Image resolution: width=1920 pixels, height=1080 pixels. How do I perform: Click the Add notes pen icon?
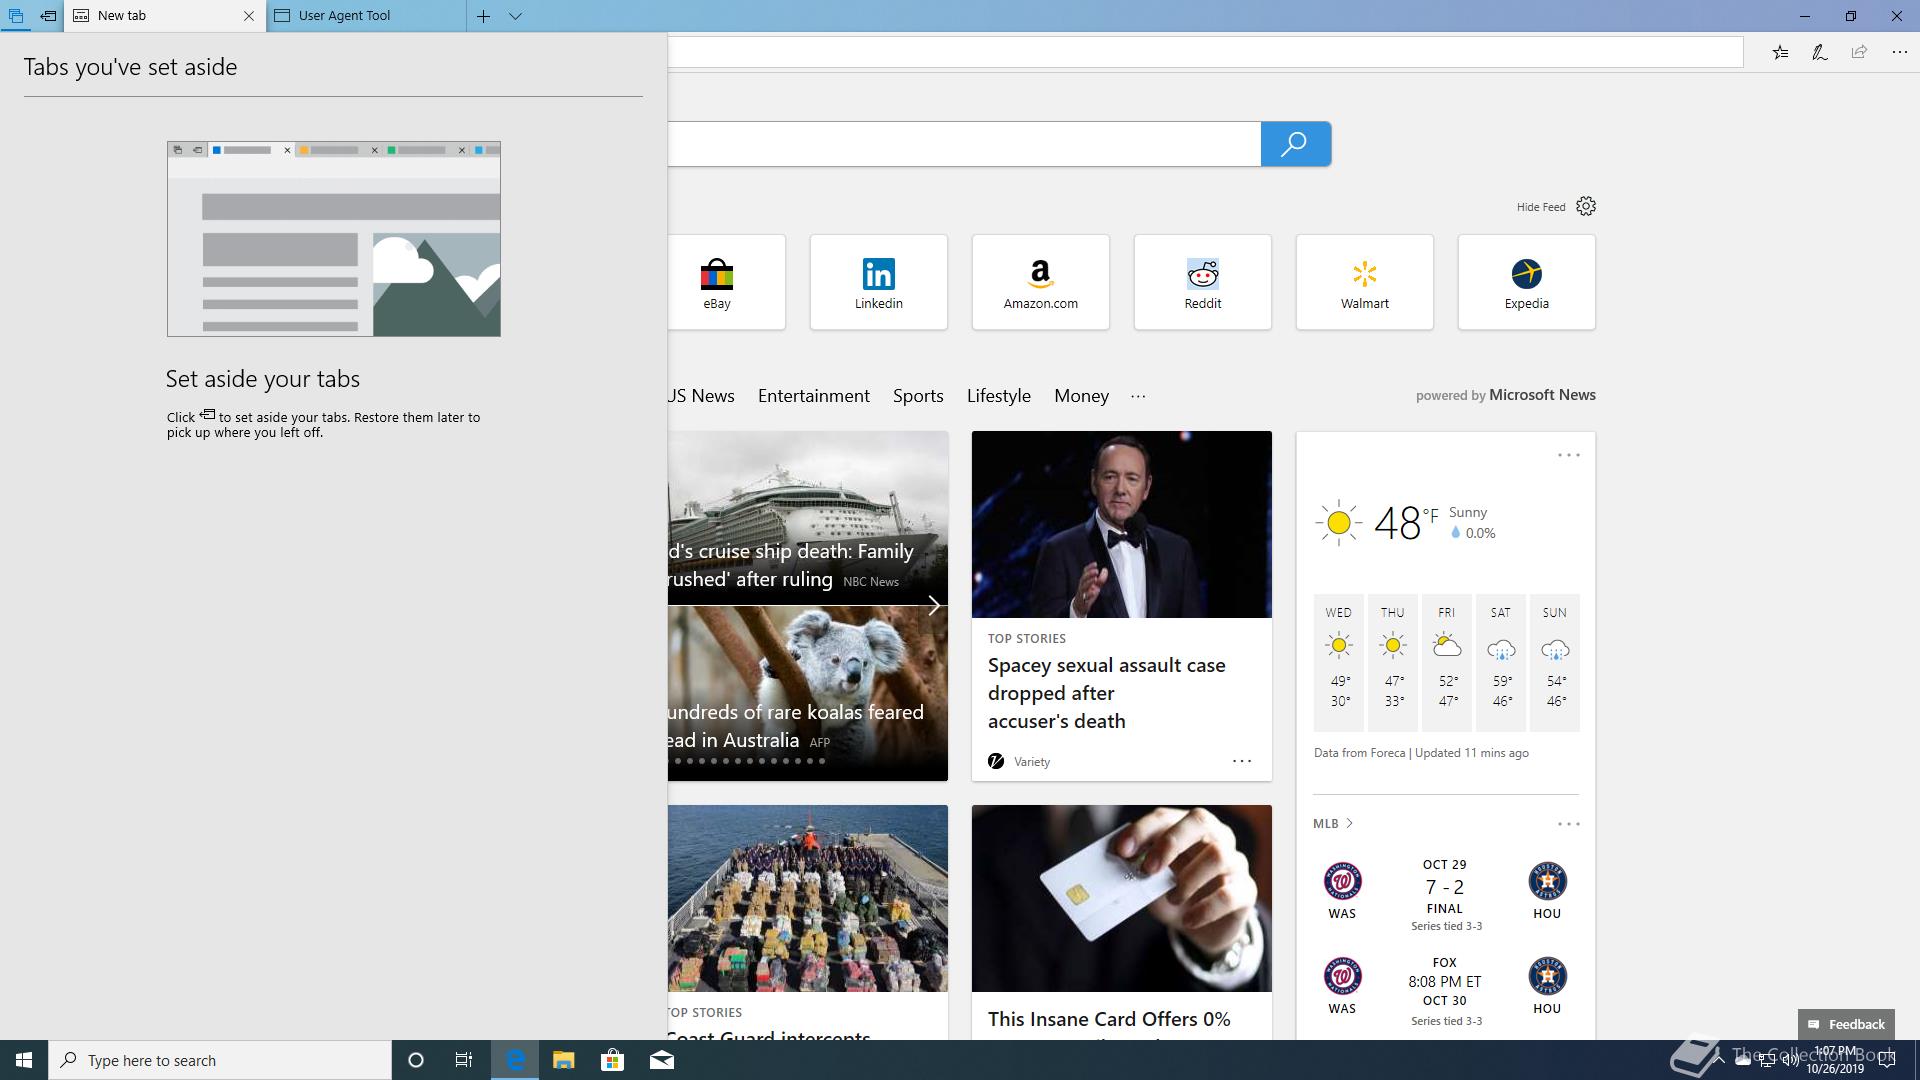coord(1820,52)
